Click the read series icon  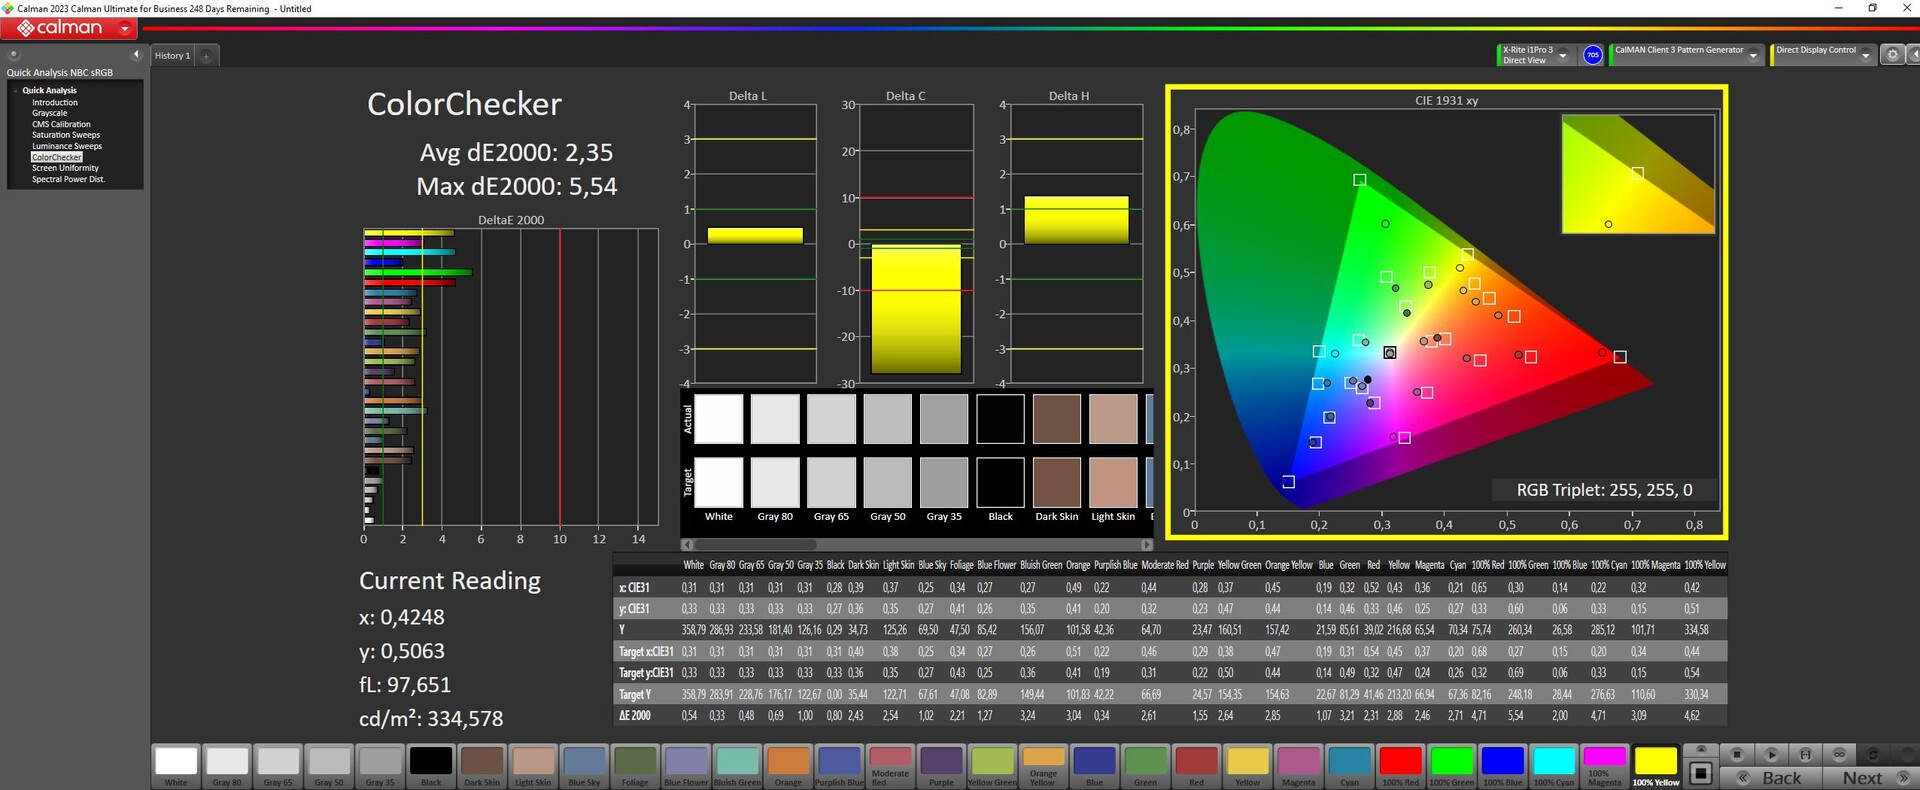pyautogui.click(x=1805, y=754)
